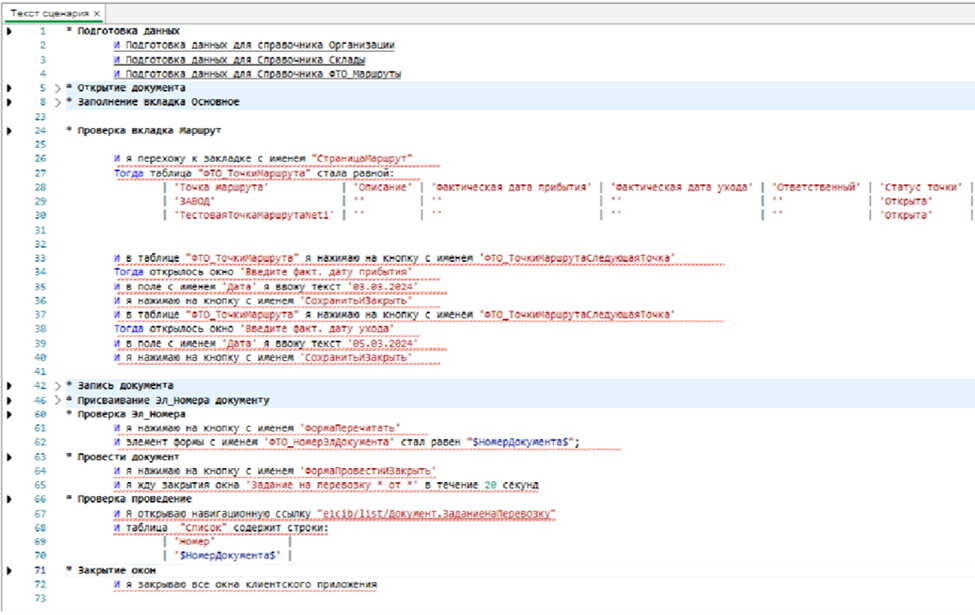Unfold the 'Присваивание Эл_Номера документу' block
Screen dimensions: 975x615
pos(57,399)
